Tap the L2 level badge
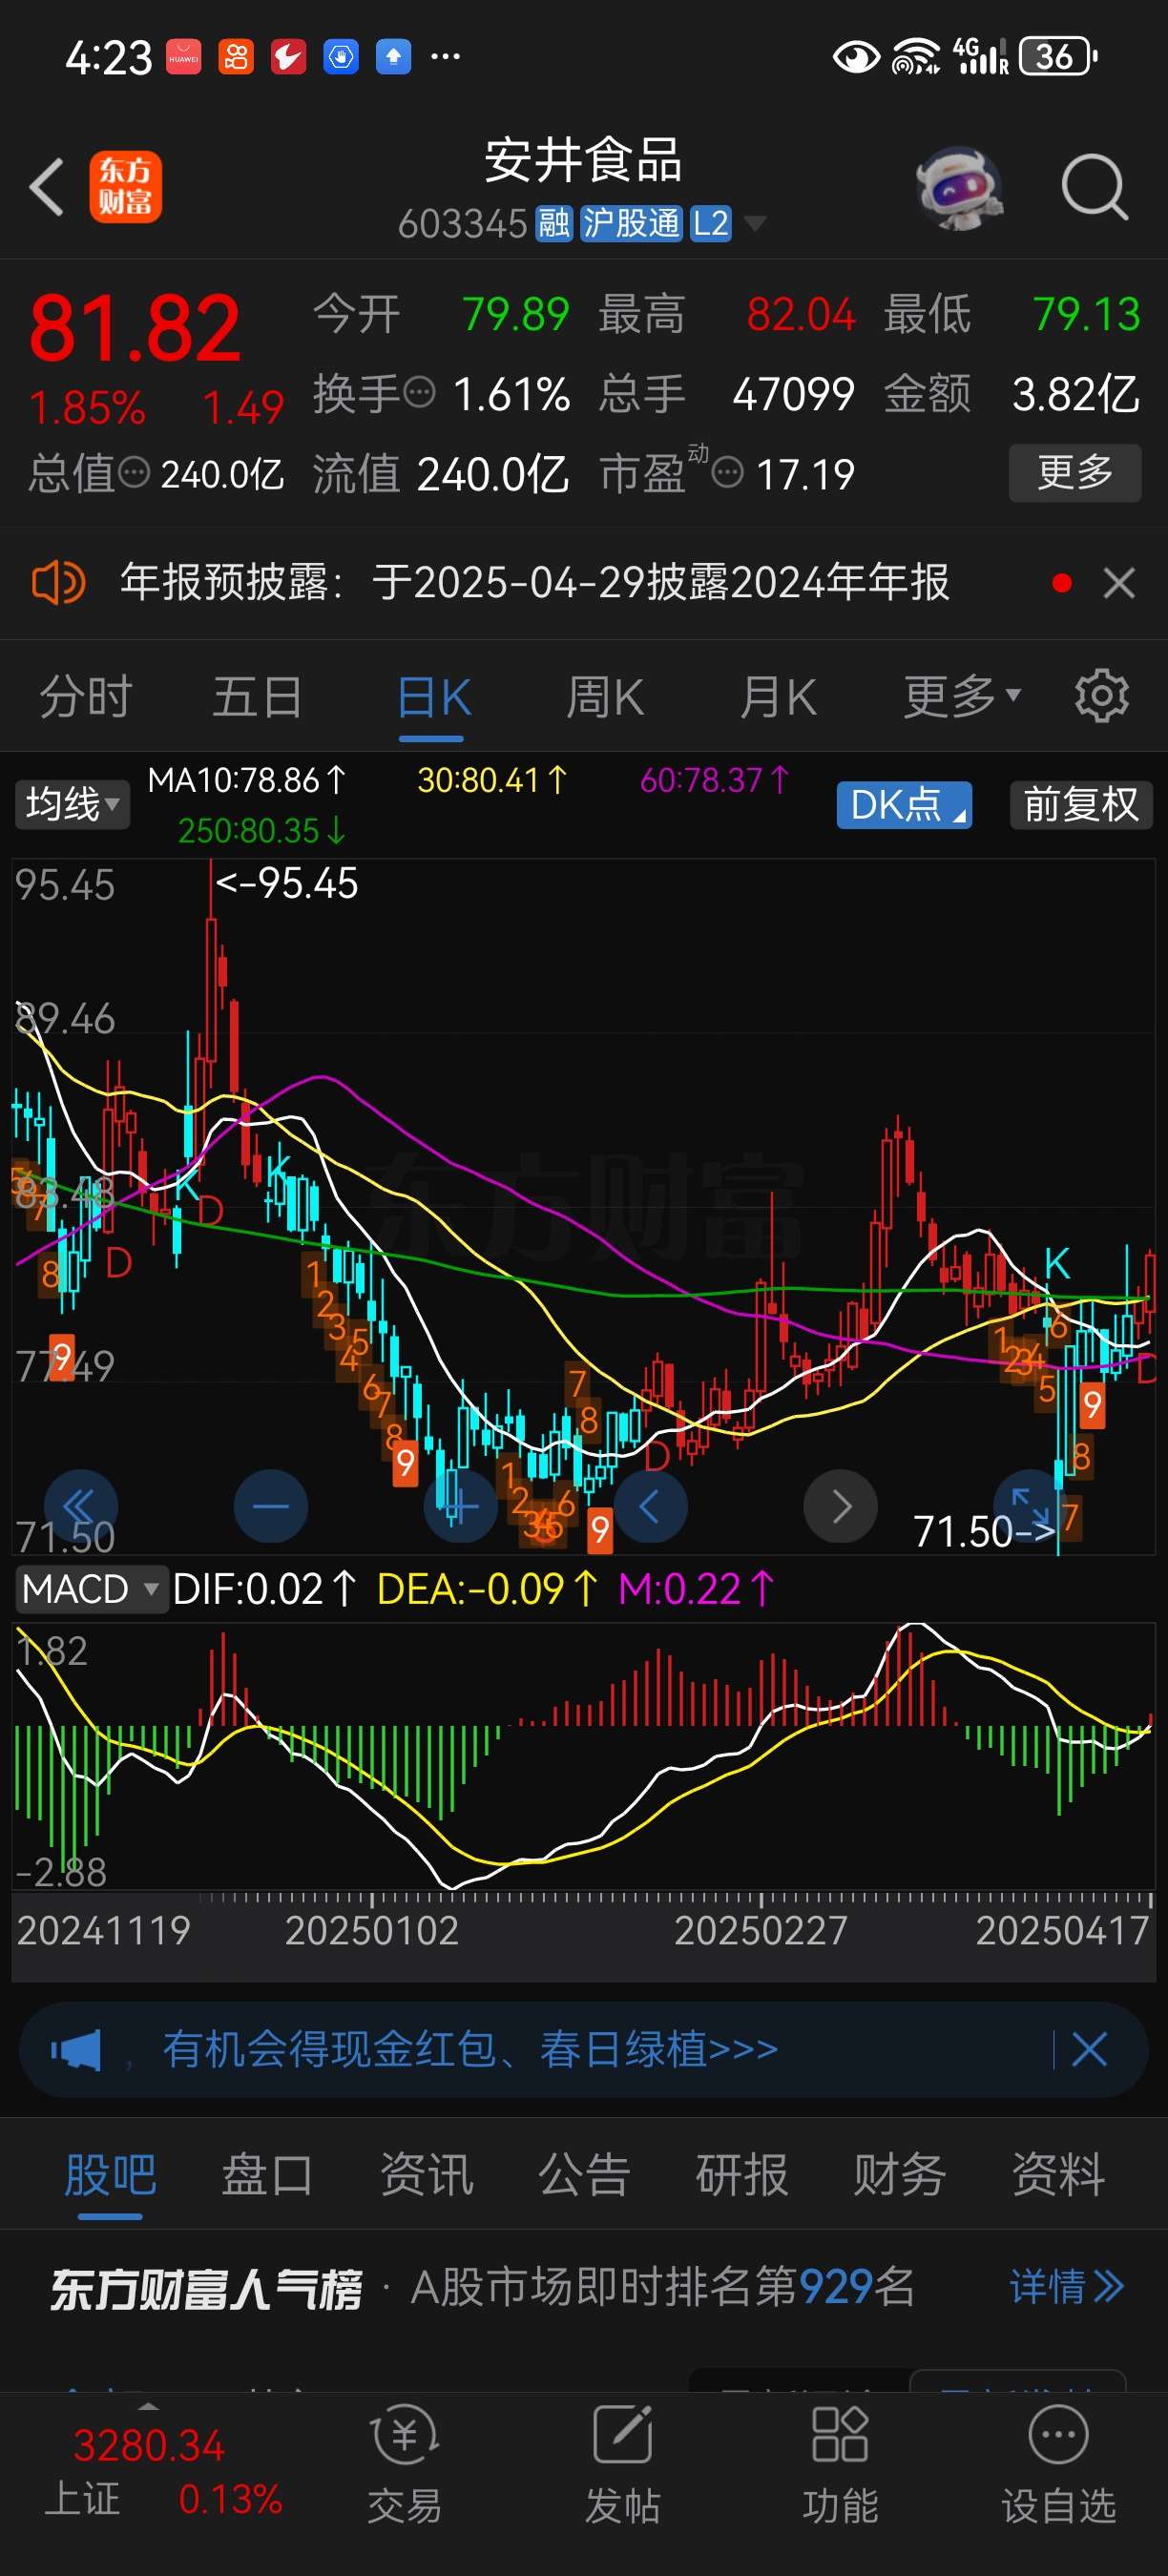This screenshot has height=2576, width=1168. coord(711,223)
